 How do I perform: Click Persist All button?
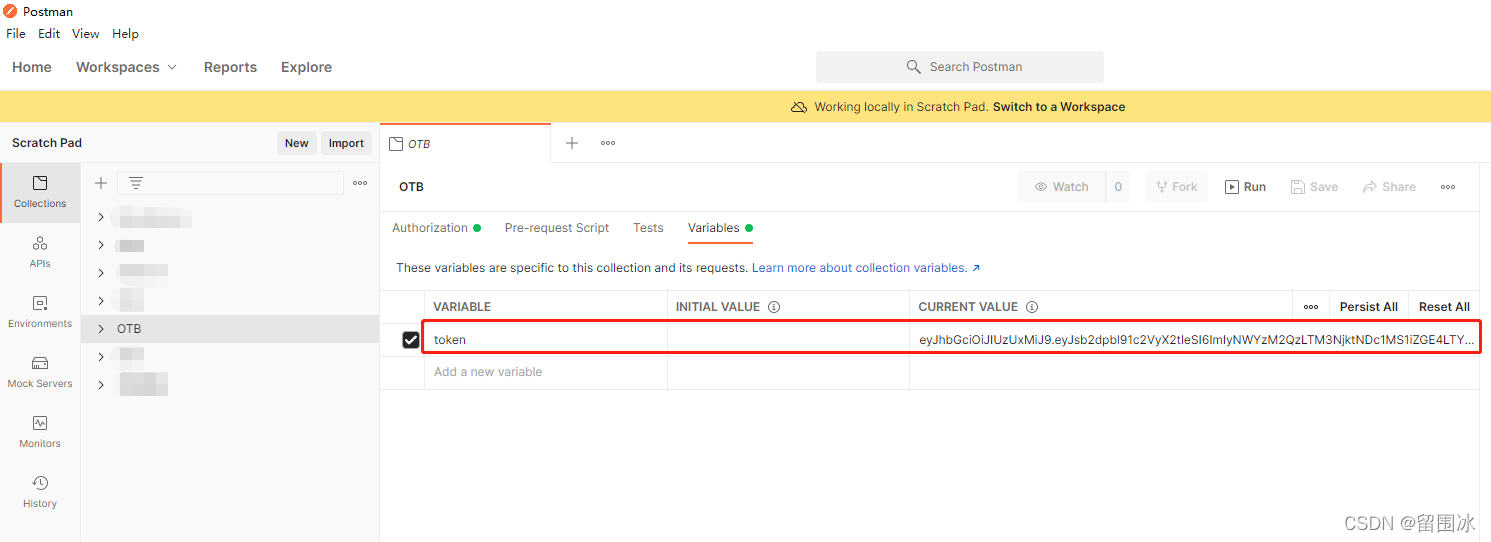[1369, 307]
